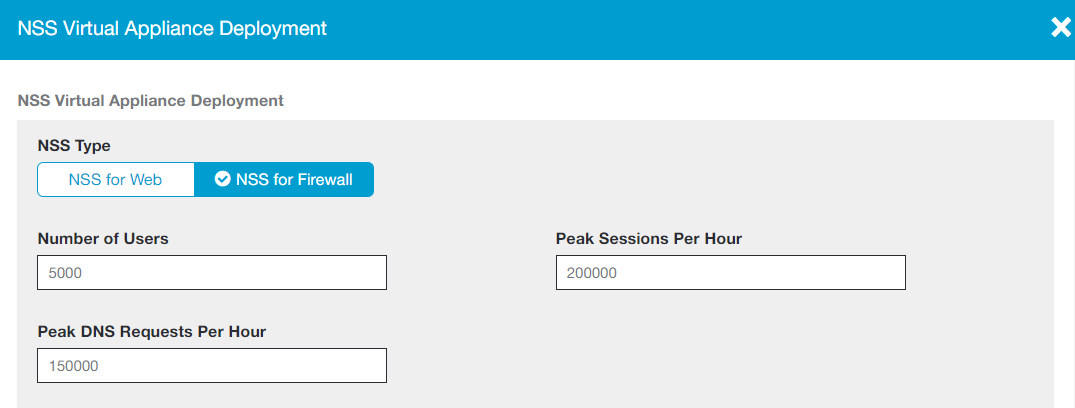Click the NSS Type label
Viewport: 1075px width, 408px height.
pyautogui.click(x=74, y=146)
